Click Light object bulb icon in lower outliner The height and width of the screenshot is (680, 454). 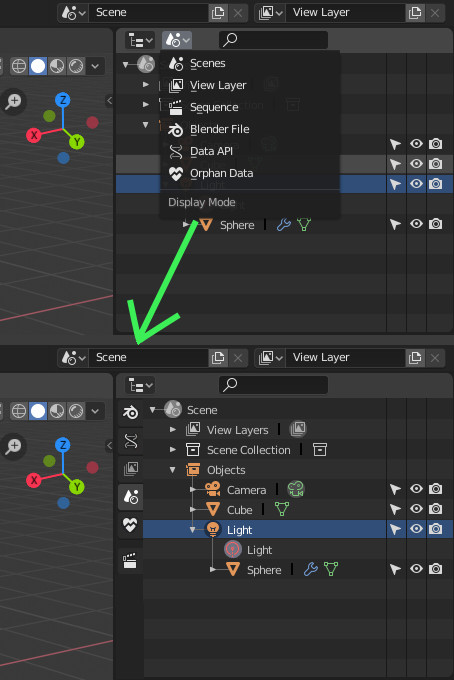pos(212,530)
